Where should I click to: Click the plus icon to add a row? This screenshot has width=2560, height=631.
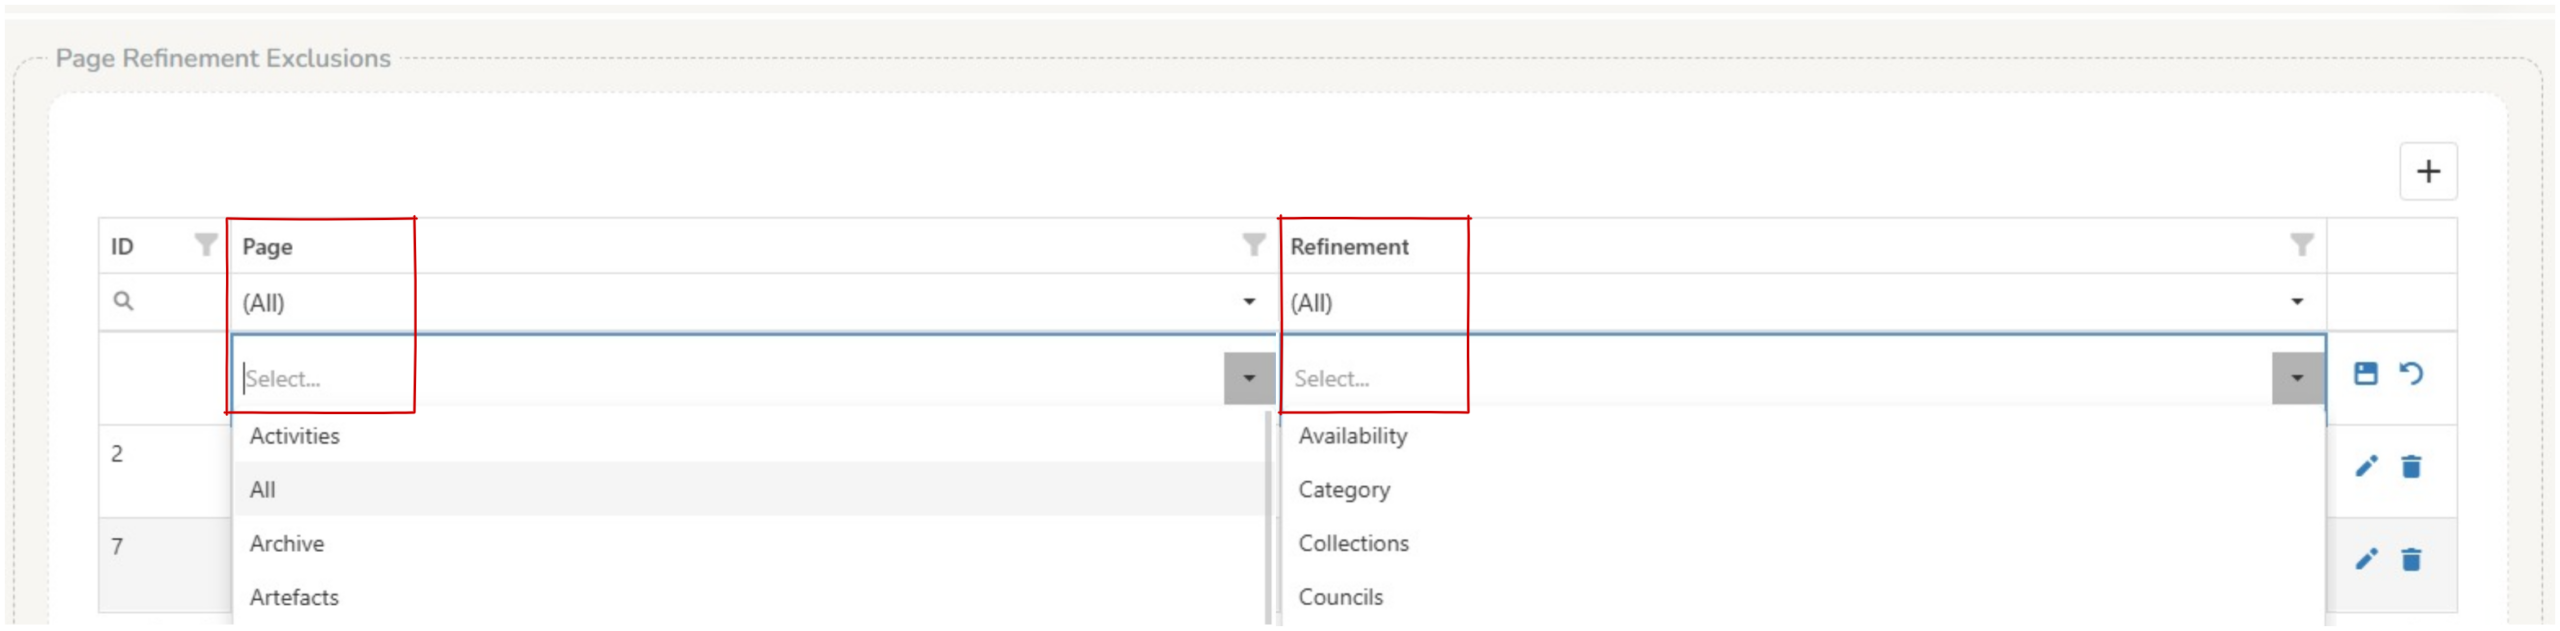pos(2427,171)
